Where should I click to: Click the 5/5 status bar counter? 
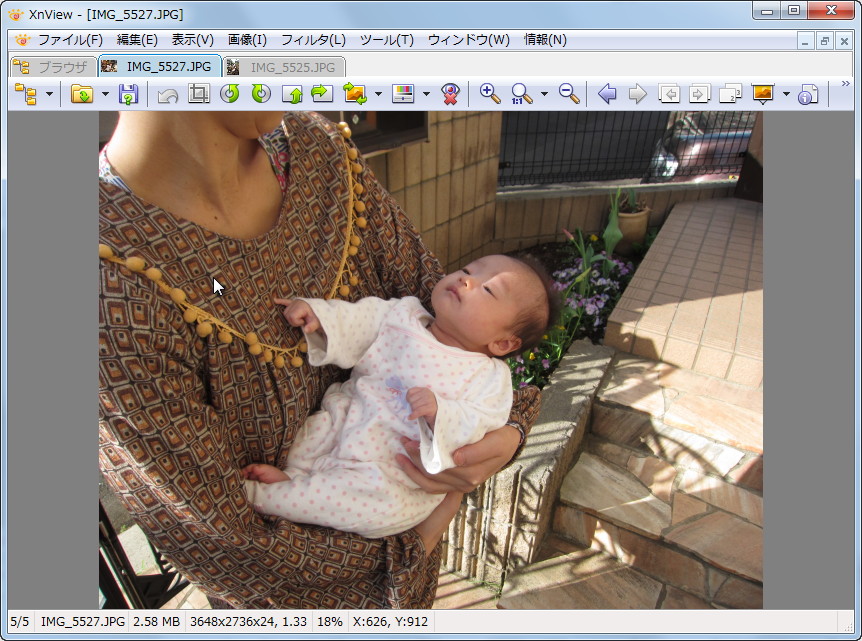point(20,622)
